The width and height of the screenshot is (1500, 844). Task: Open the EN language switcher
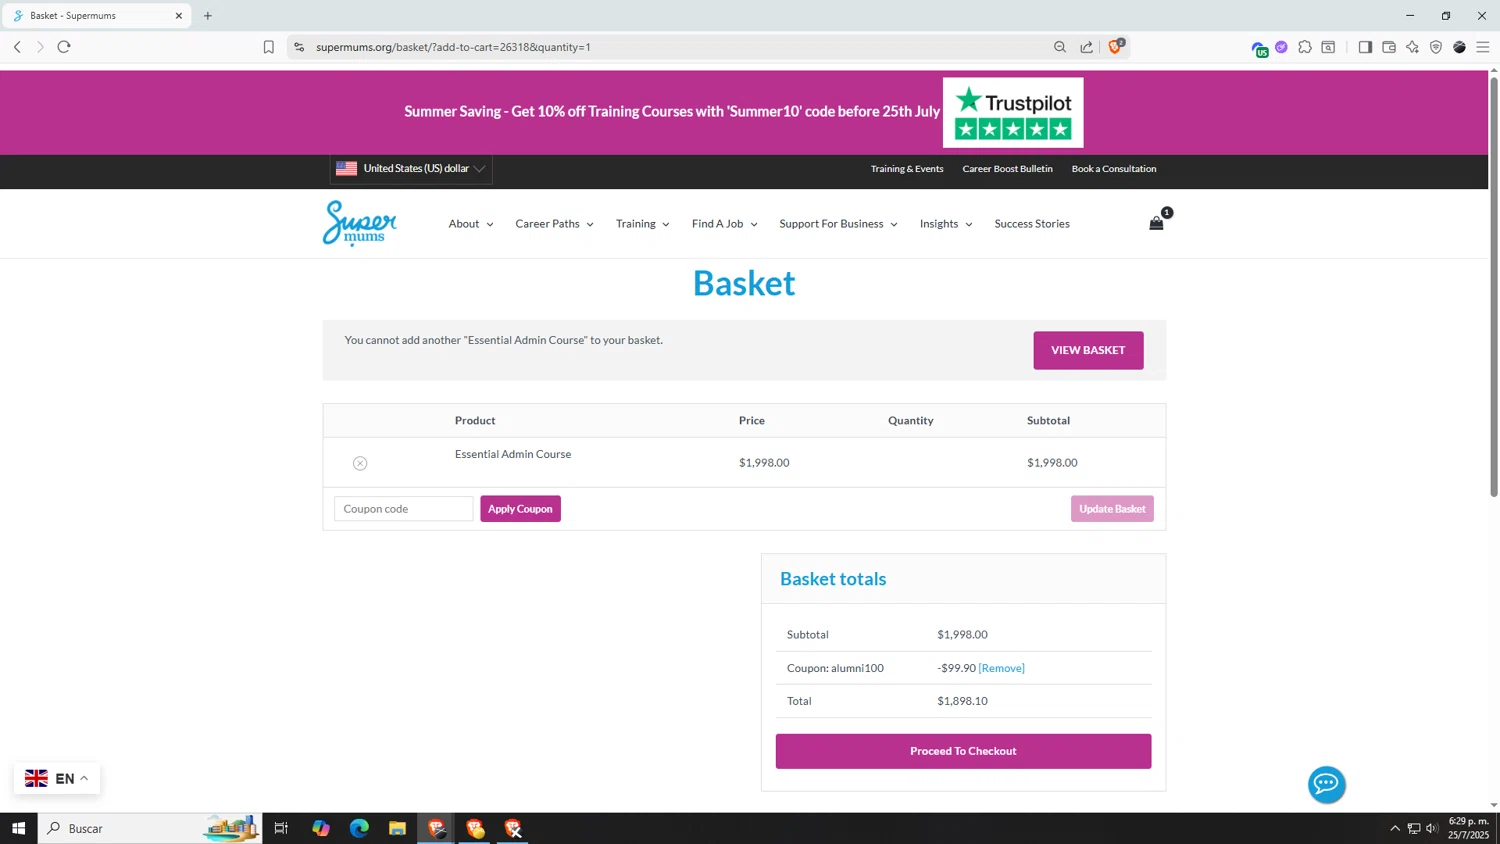click(57, 778)
